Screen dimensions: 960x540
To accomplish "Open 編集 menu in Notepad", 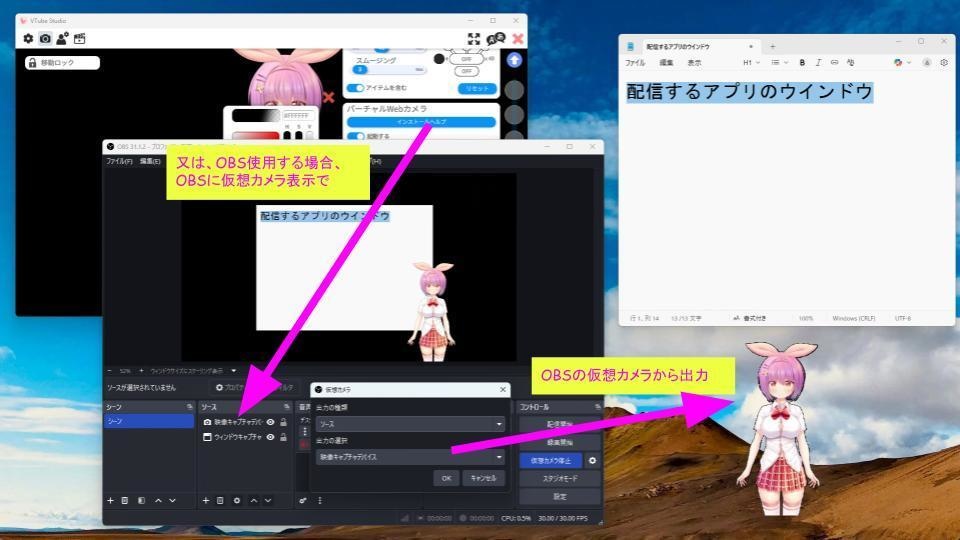I will click(666, 62).
